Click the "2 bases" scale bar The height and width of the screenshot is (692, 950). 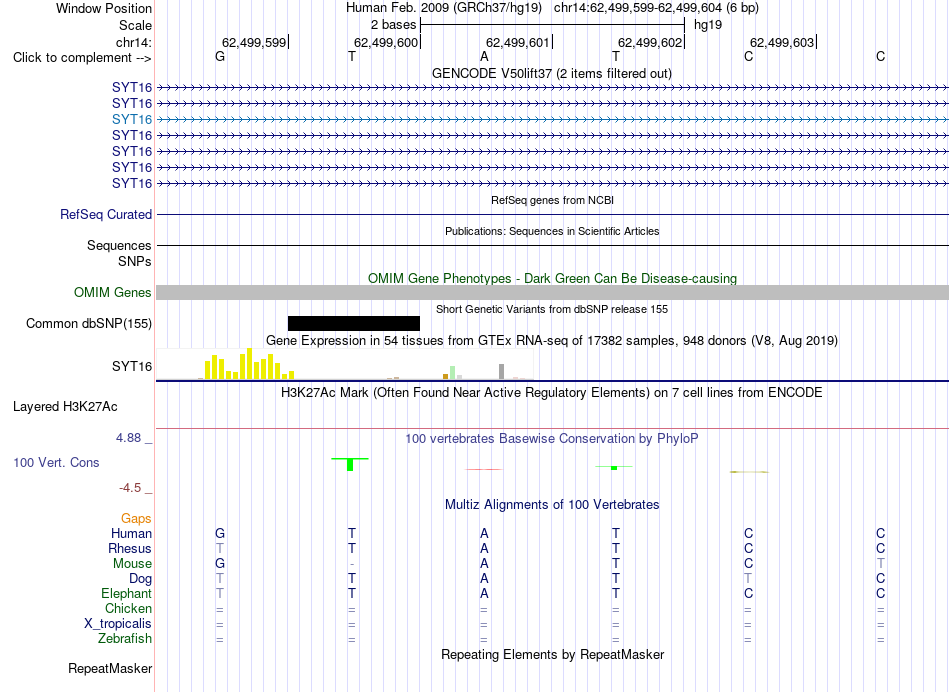(552, 25)
